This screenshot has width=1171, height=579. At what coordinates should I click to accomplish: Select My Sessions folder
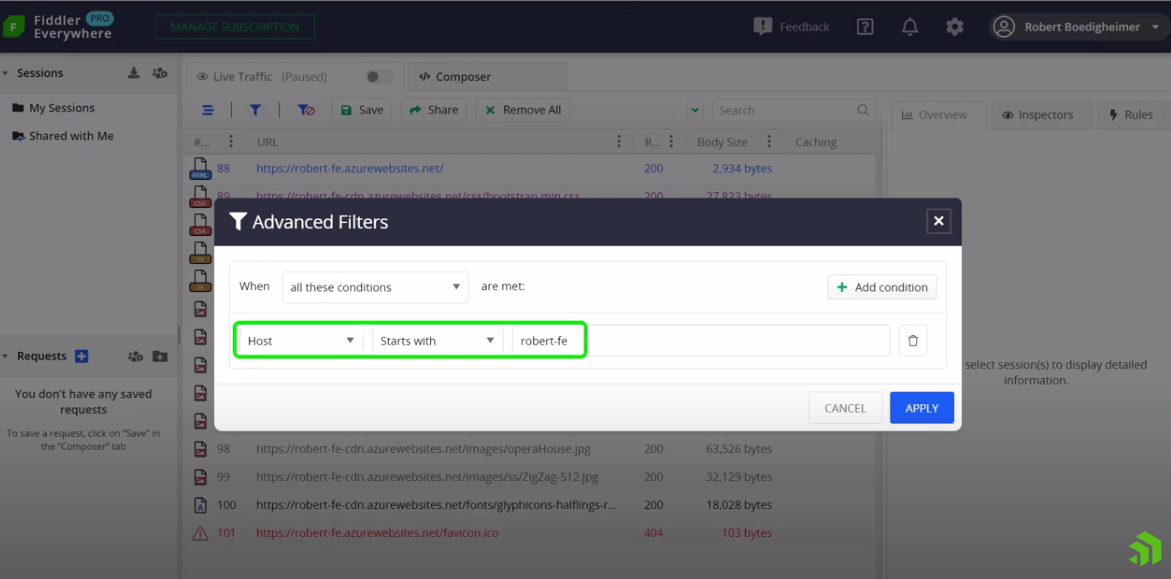pyautogui.click(x=54, y=108)
